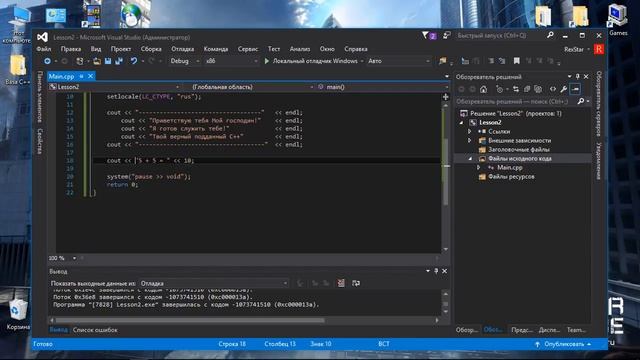640x360 pixels.
Task: Open the Edit menu
Action: point(71,49)
